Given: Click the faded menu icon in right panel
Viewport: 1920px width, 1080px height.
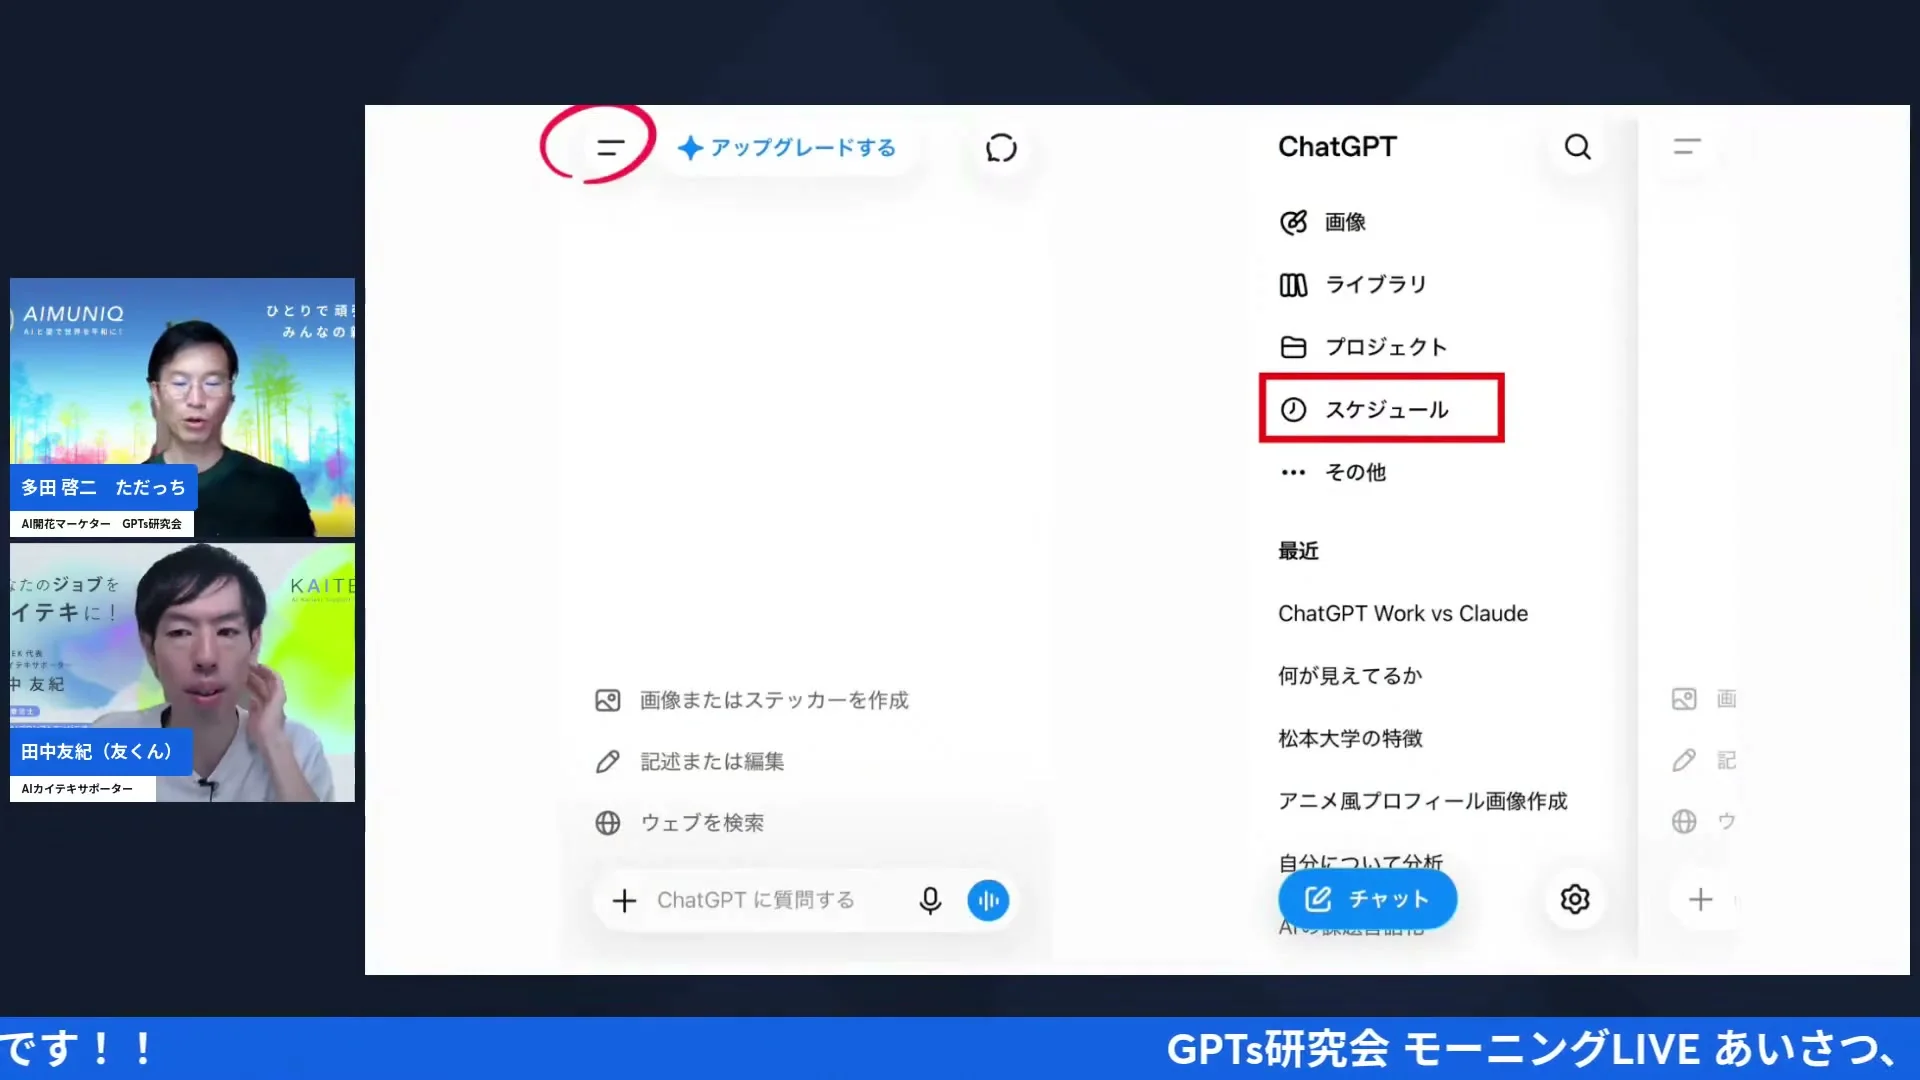Looking at the screenshot, I should 1687,147.
